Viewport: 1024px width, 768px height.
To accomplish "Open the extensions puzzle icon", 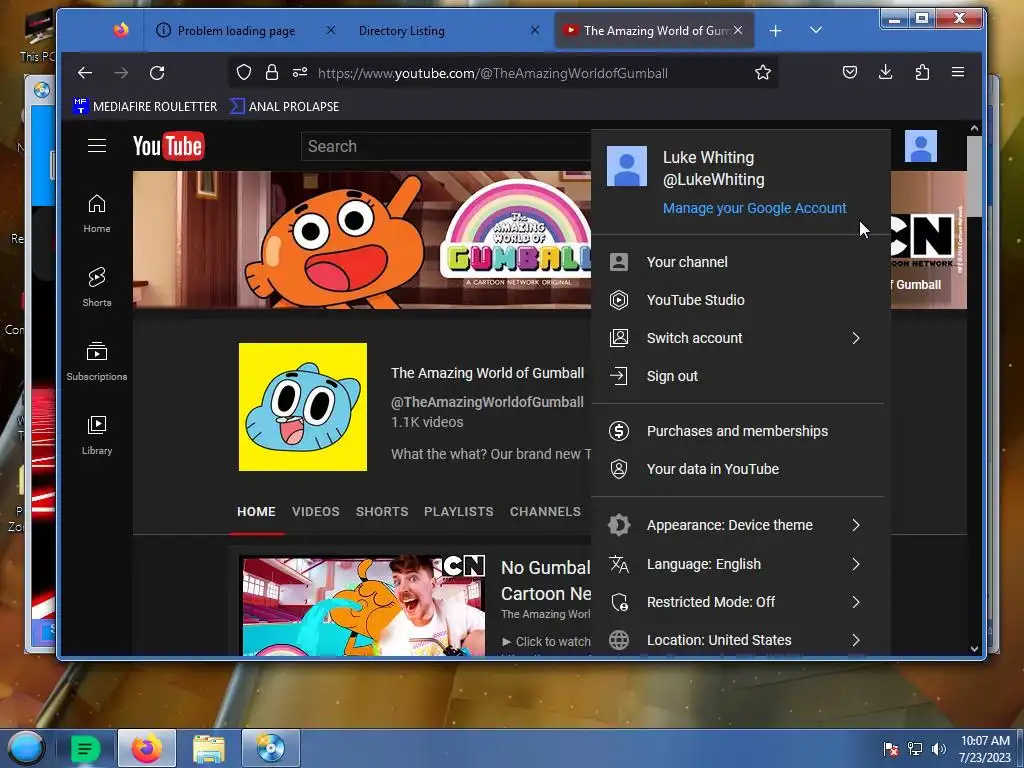I will tap(922, 72).
